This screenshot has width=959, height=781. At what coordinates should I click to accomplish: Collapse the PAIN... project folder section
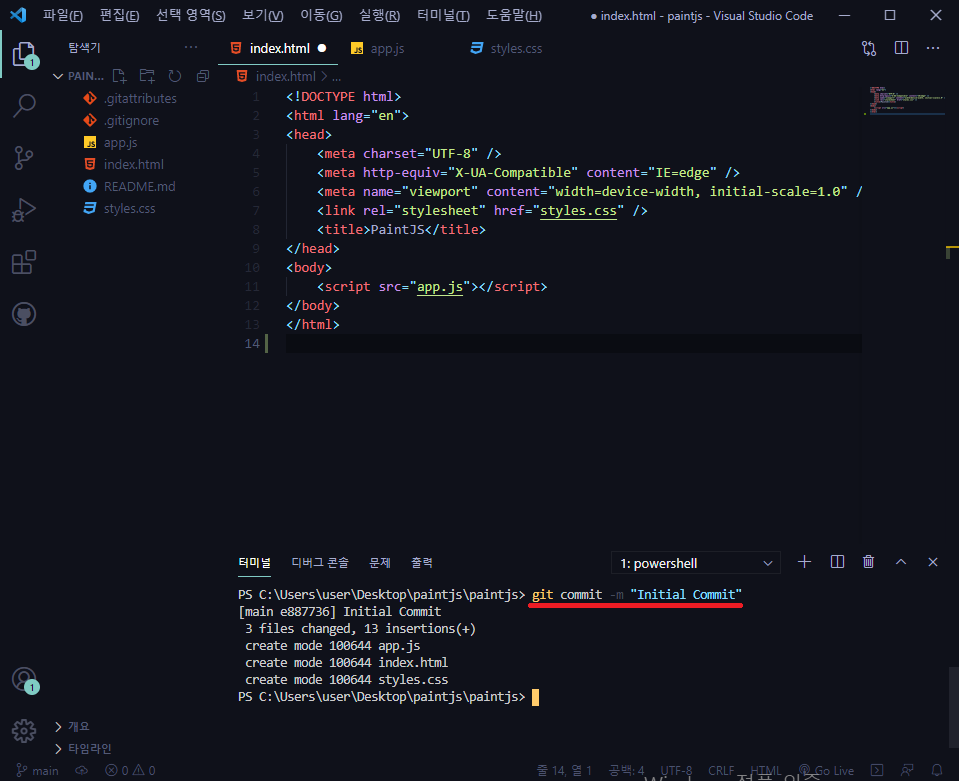[x=79, y=76]
